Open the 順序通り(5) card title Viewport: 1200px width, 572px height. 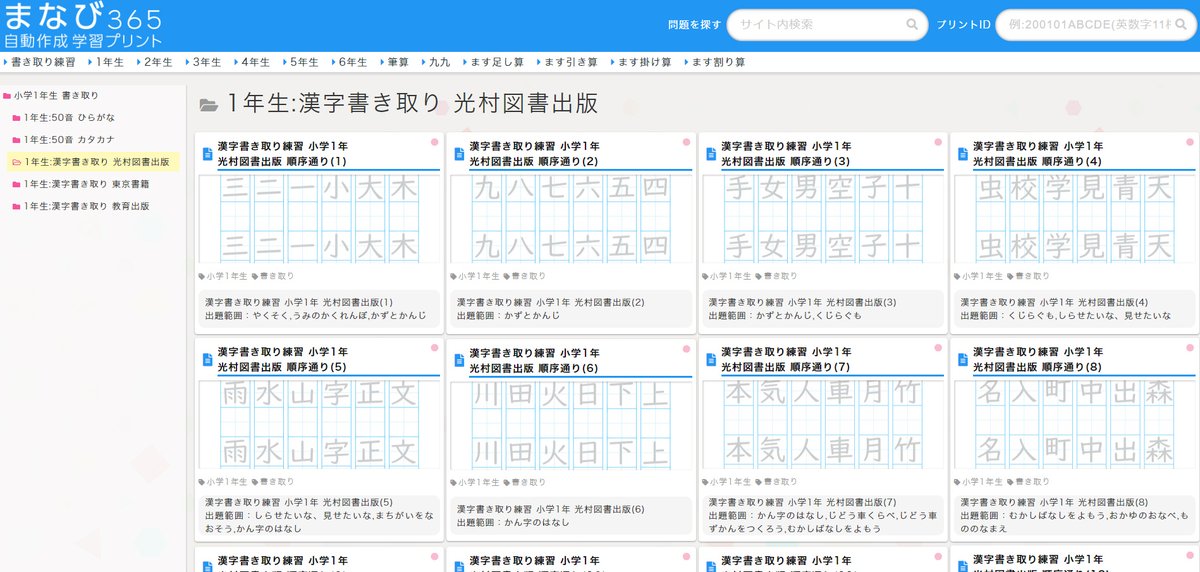283,359
